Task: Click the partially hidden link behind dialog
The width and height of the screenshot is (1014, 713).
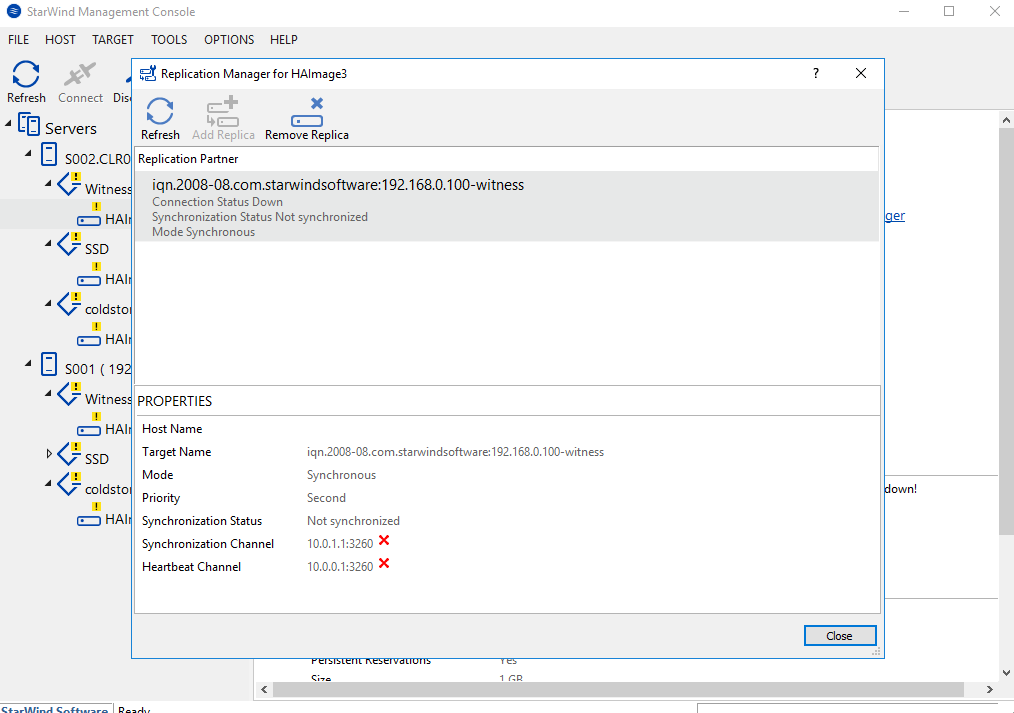Action: (x=895, y=216)
